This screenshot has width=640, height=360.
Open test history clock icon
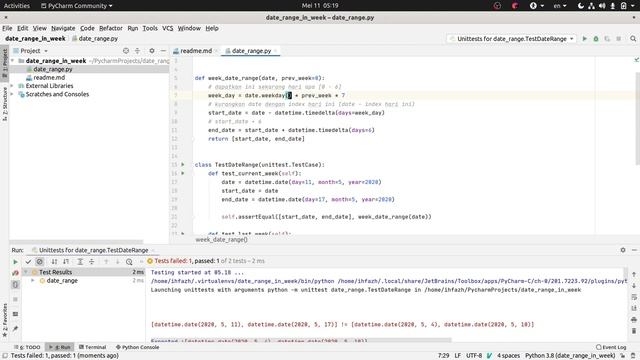coord(129,262)
